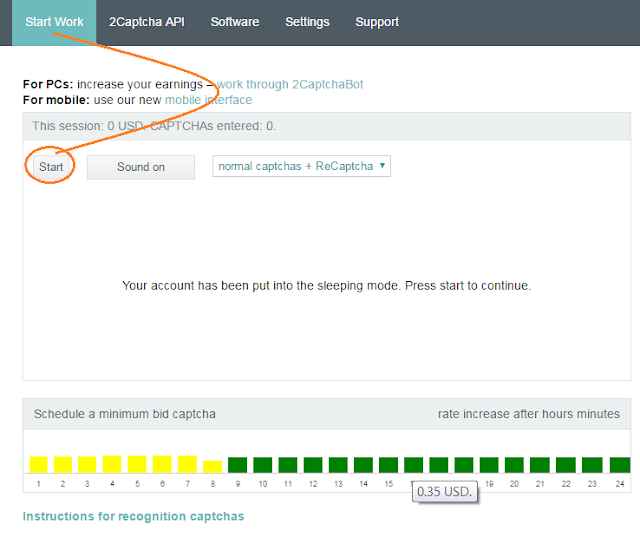Open the Start Work tab

coord(54,22)
